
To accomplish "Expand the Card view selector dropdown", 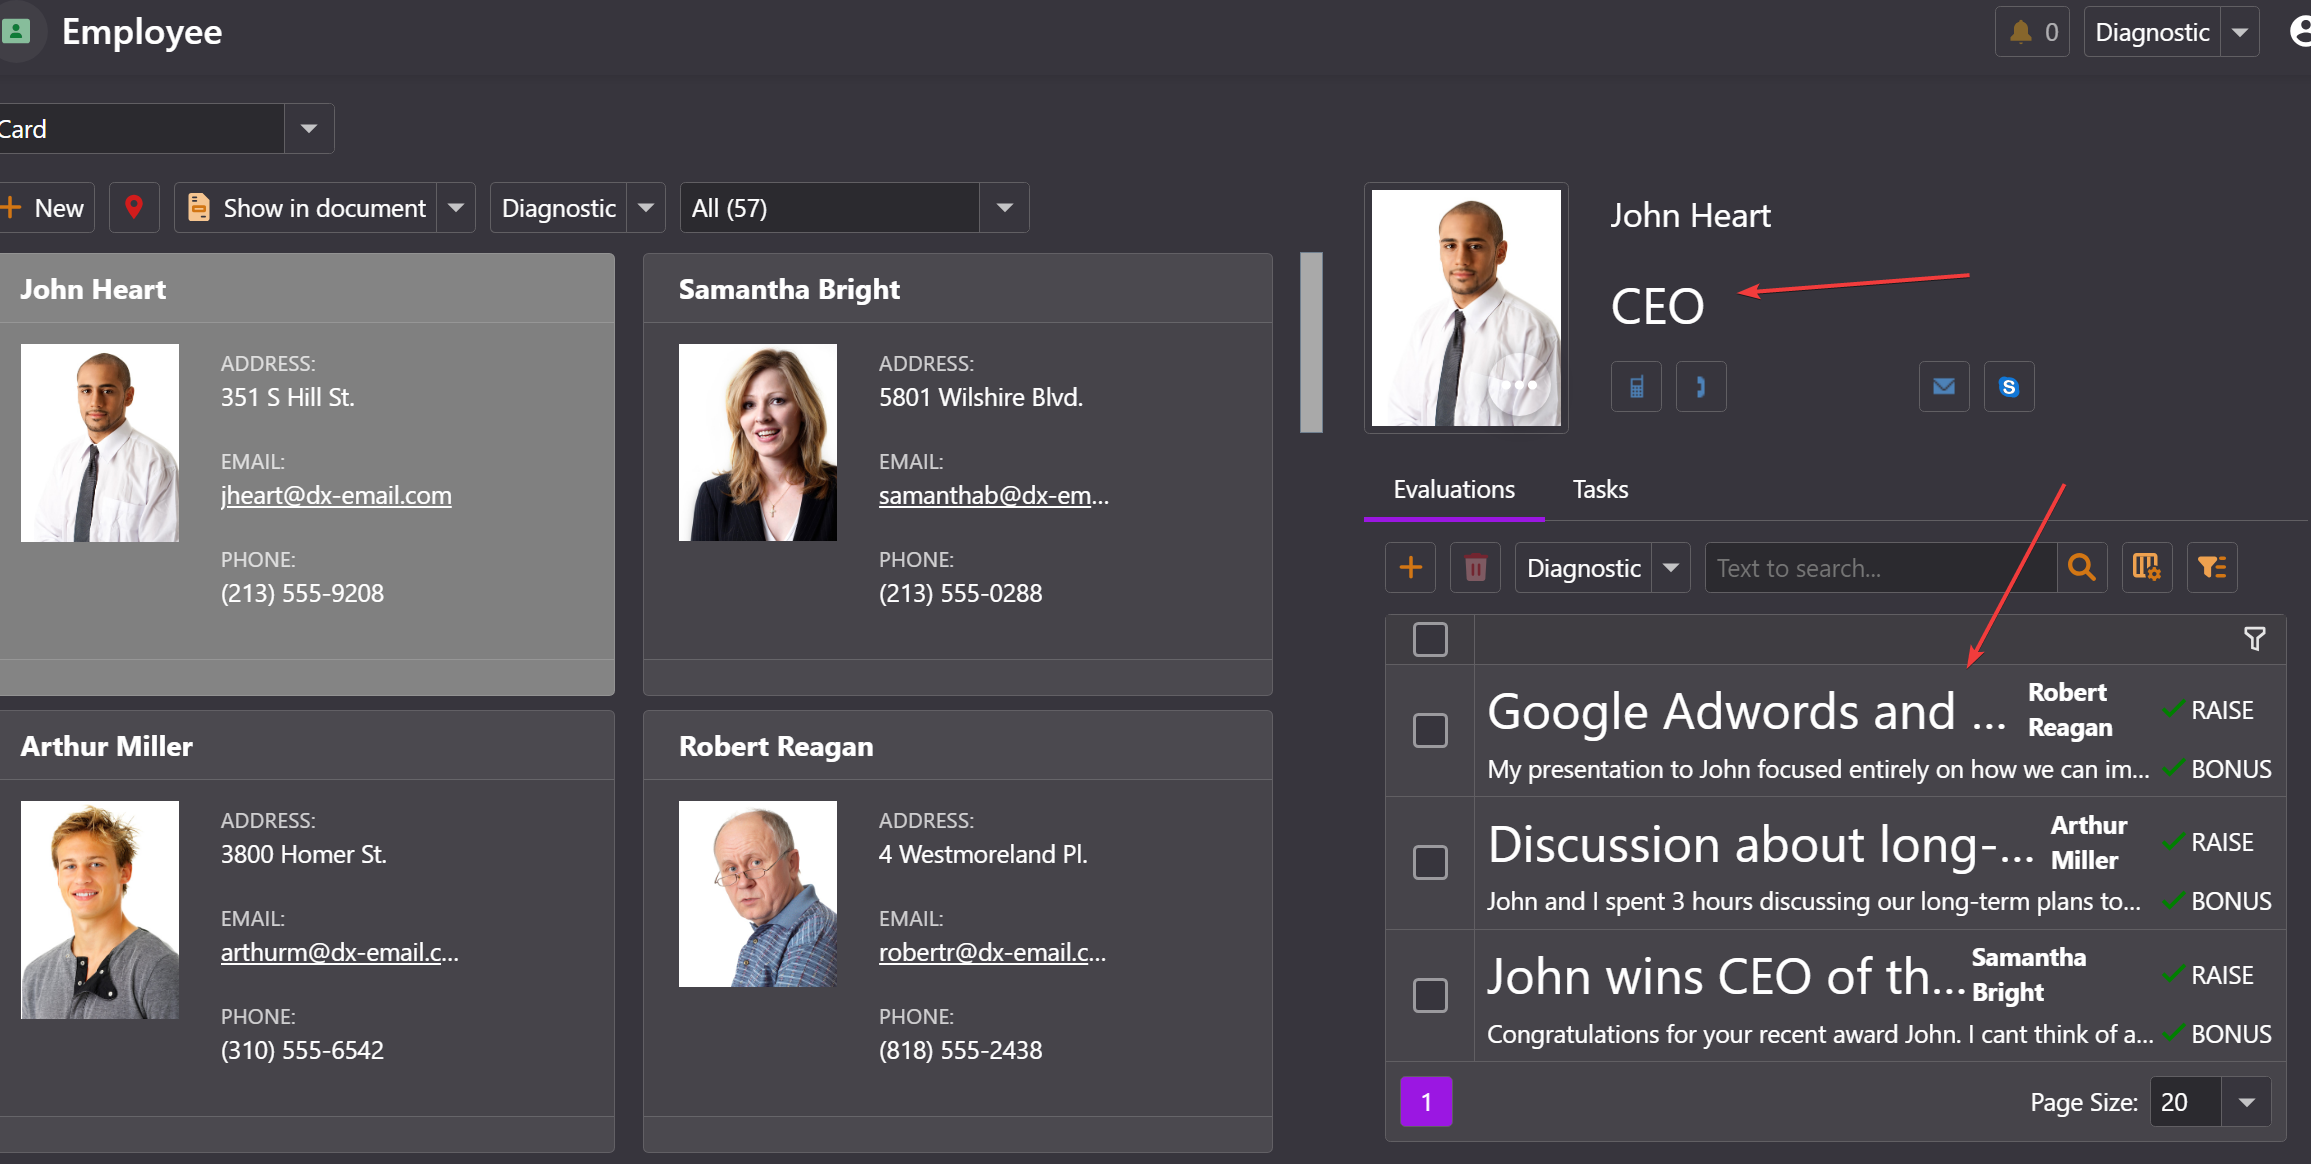I will coord(309,129).
